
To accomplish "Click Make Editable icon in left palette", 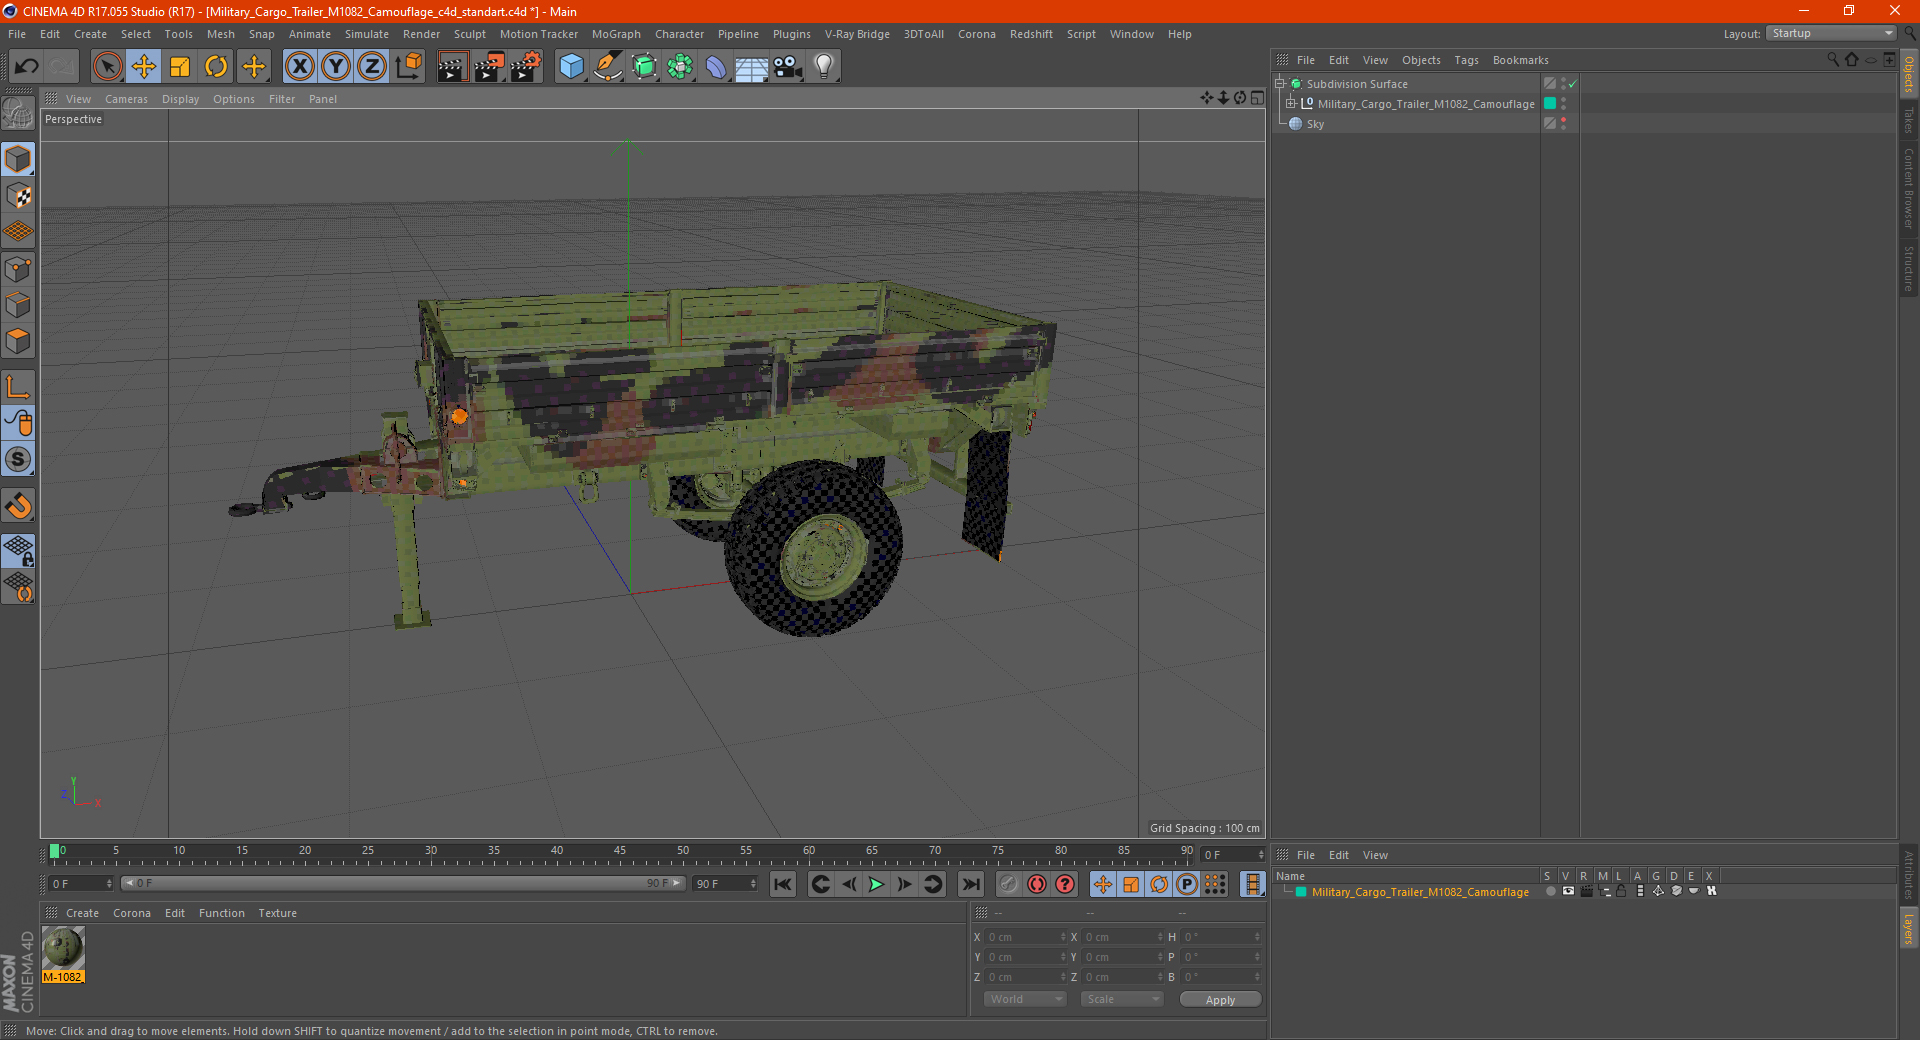I will [18, 114].
